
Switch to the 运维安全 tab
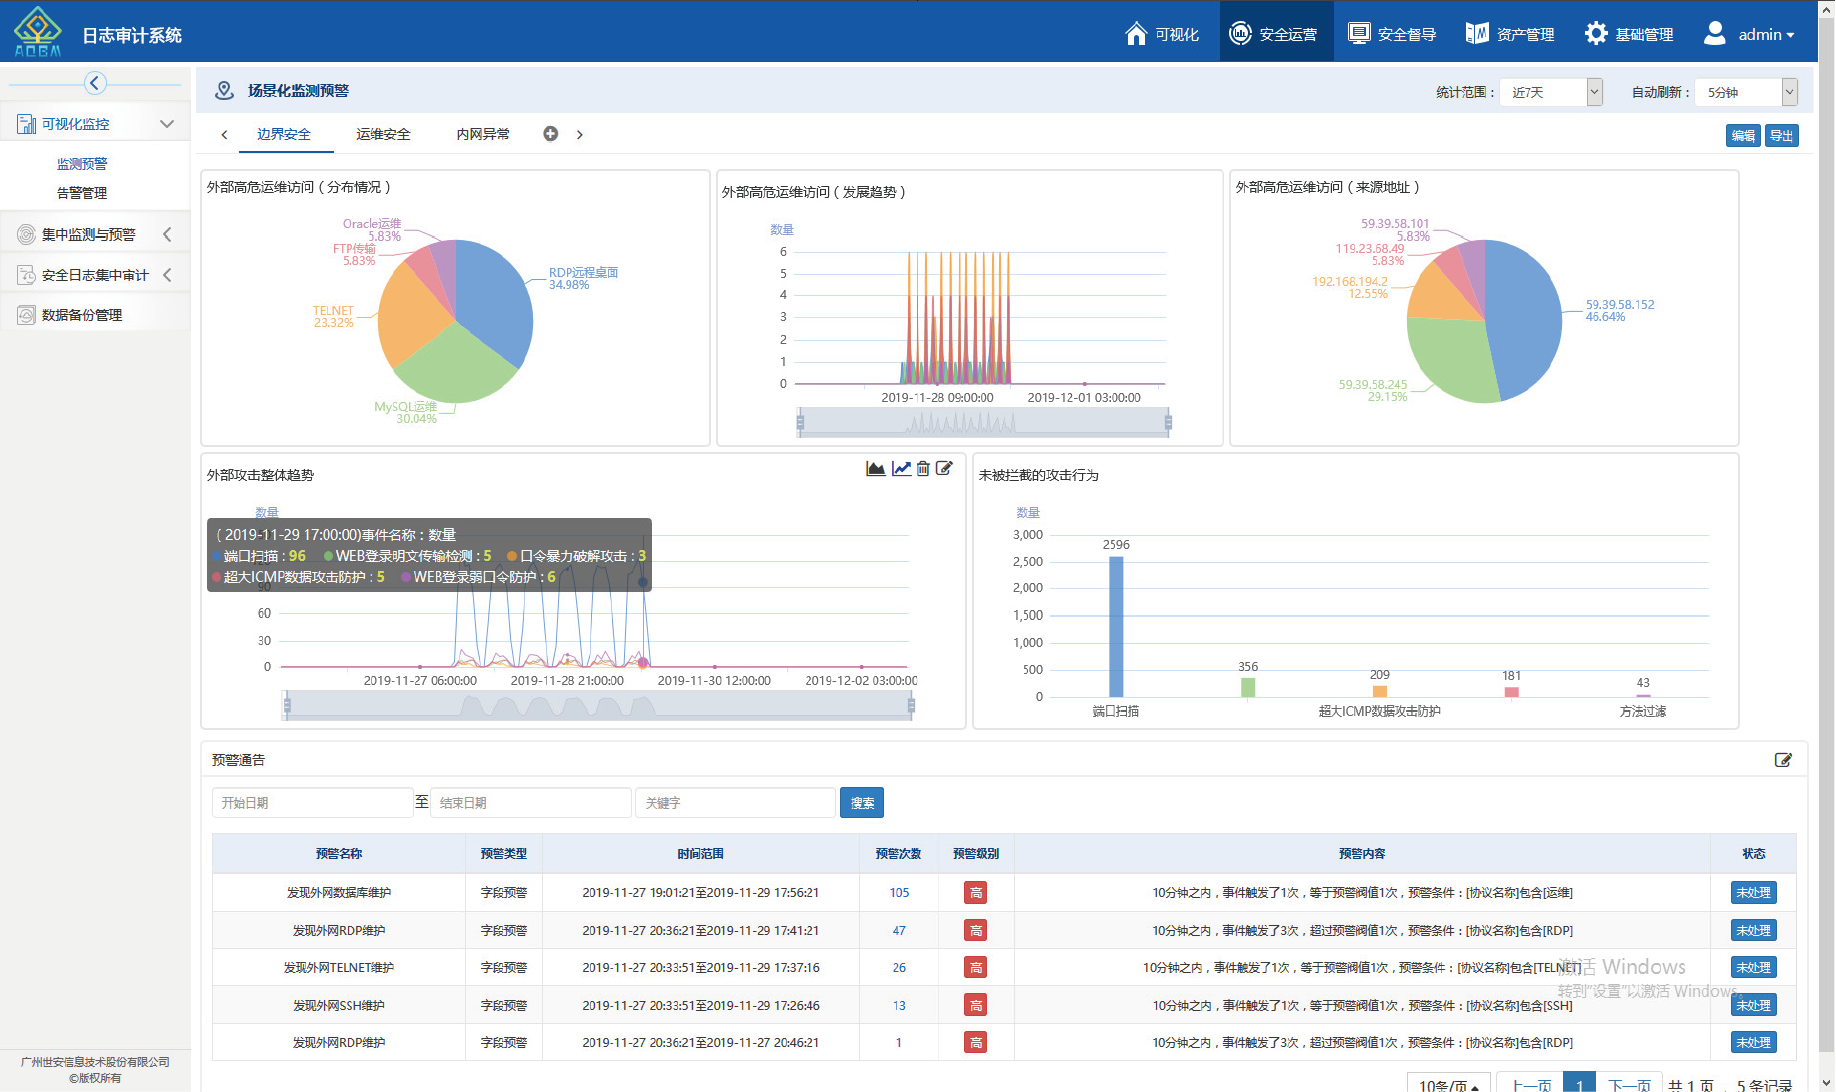tap(383, 134)
